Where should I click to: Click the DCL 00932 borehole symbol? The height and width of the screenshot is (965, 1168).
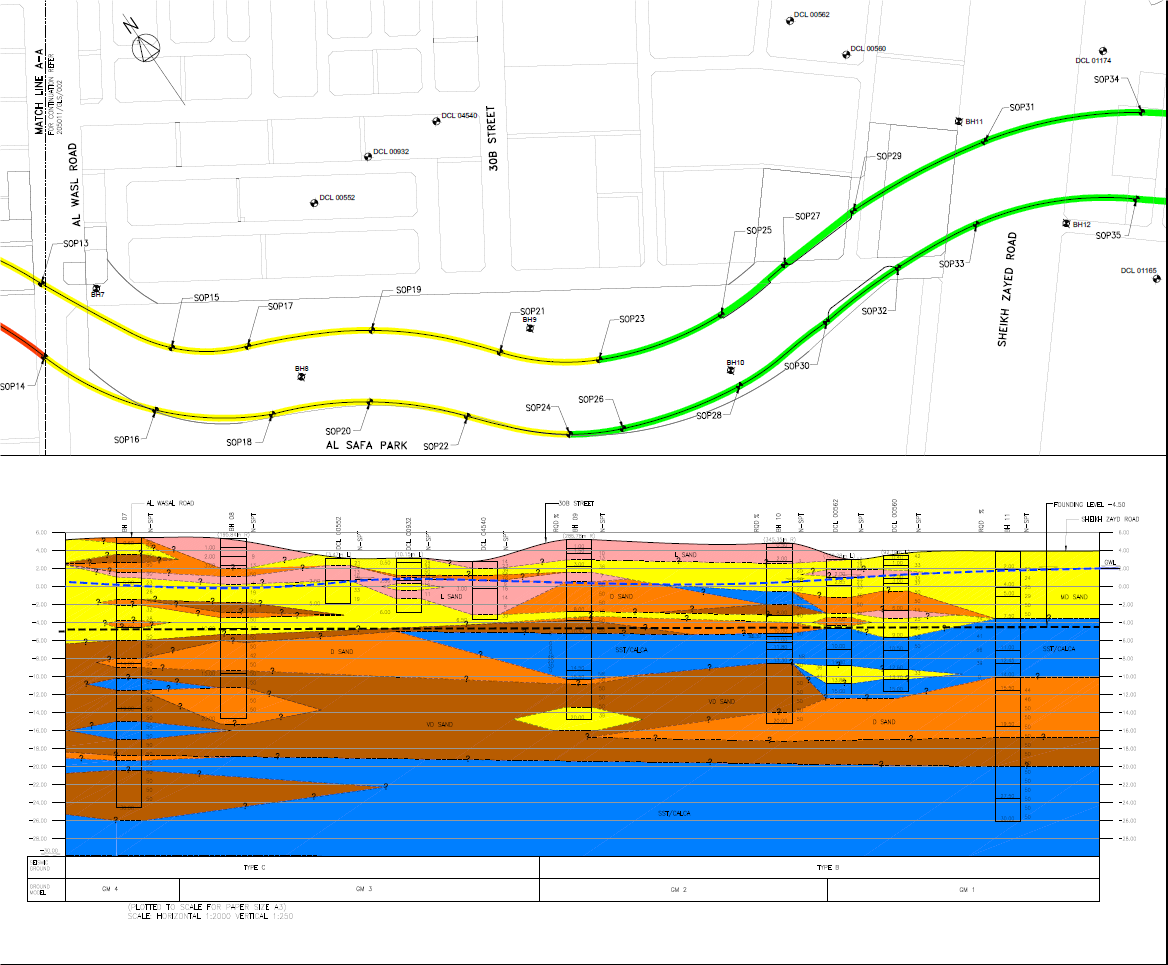coord(367,155)
